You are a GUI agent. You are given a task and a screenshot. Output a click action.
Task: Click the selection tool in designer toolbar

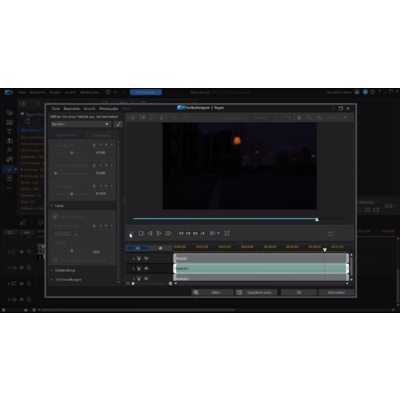coord(133,117)
